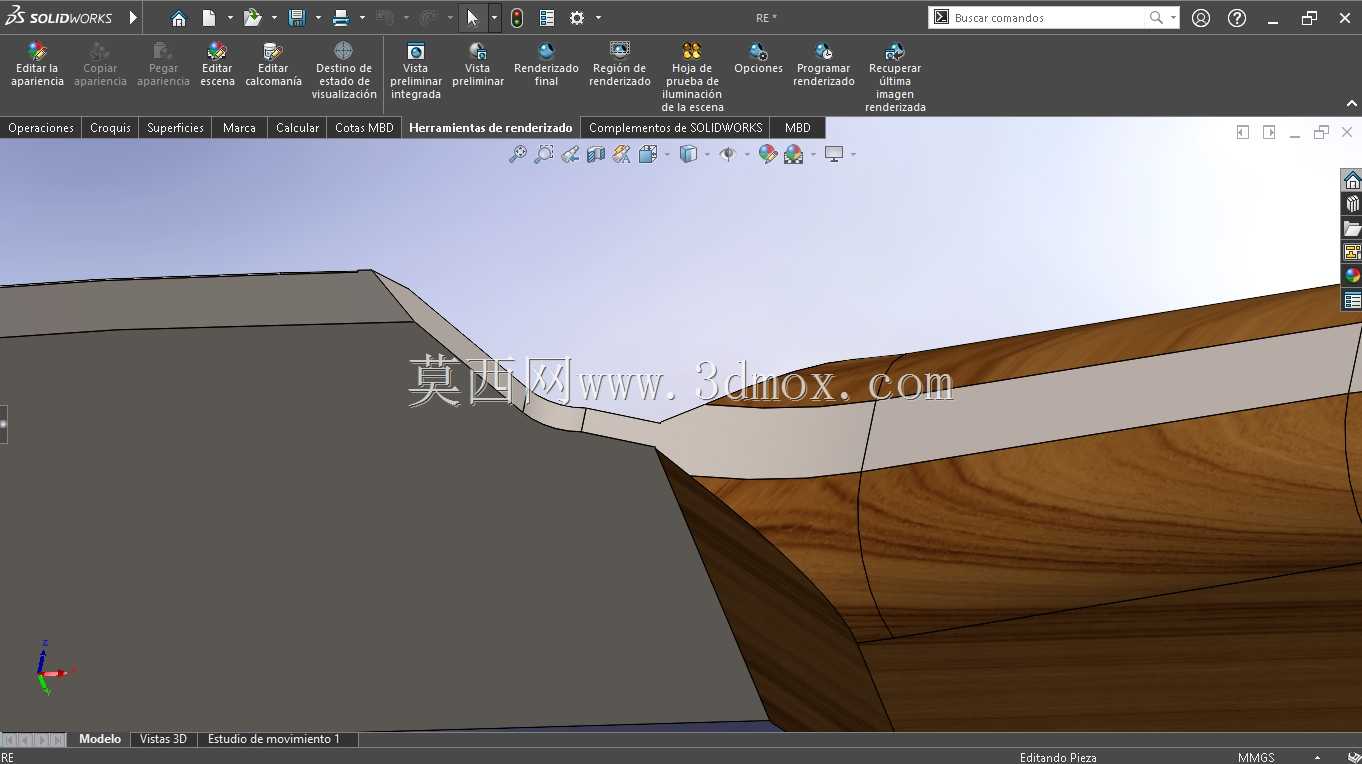Select Región de renderizado tool
Viewport: 1362px width, 764px height.
coord(620,64)
